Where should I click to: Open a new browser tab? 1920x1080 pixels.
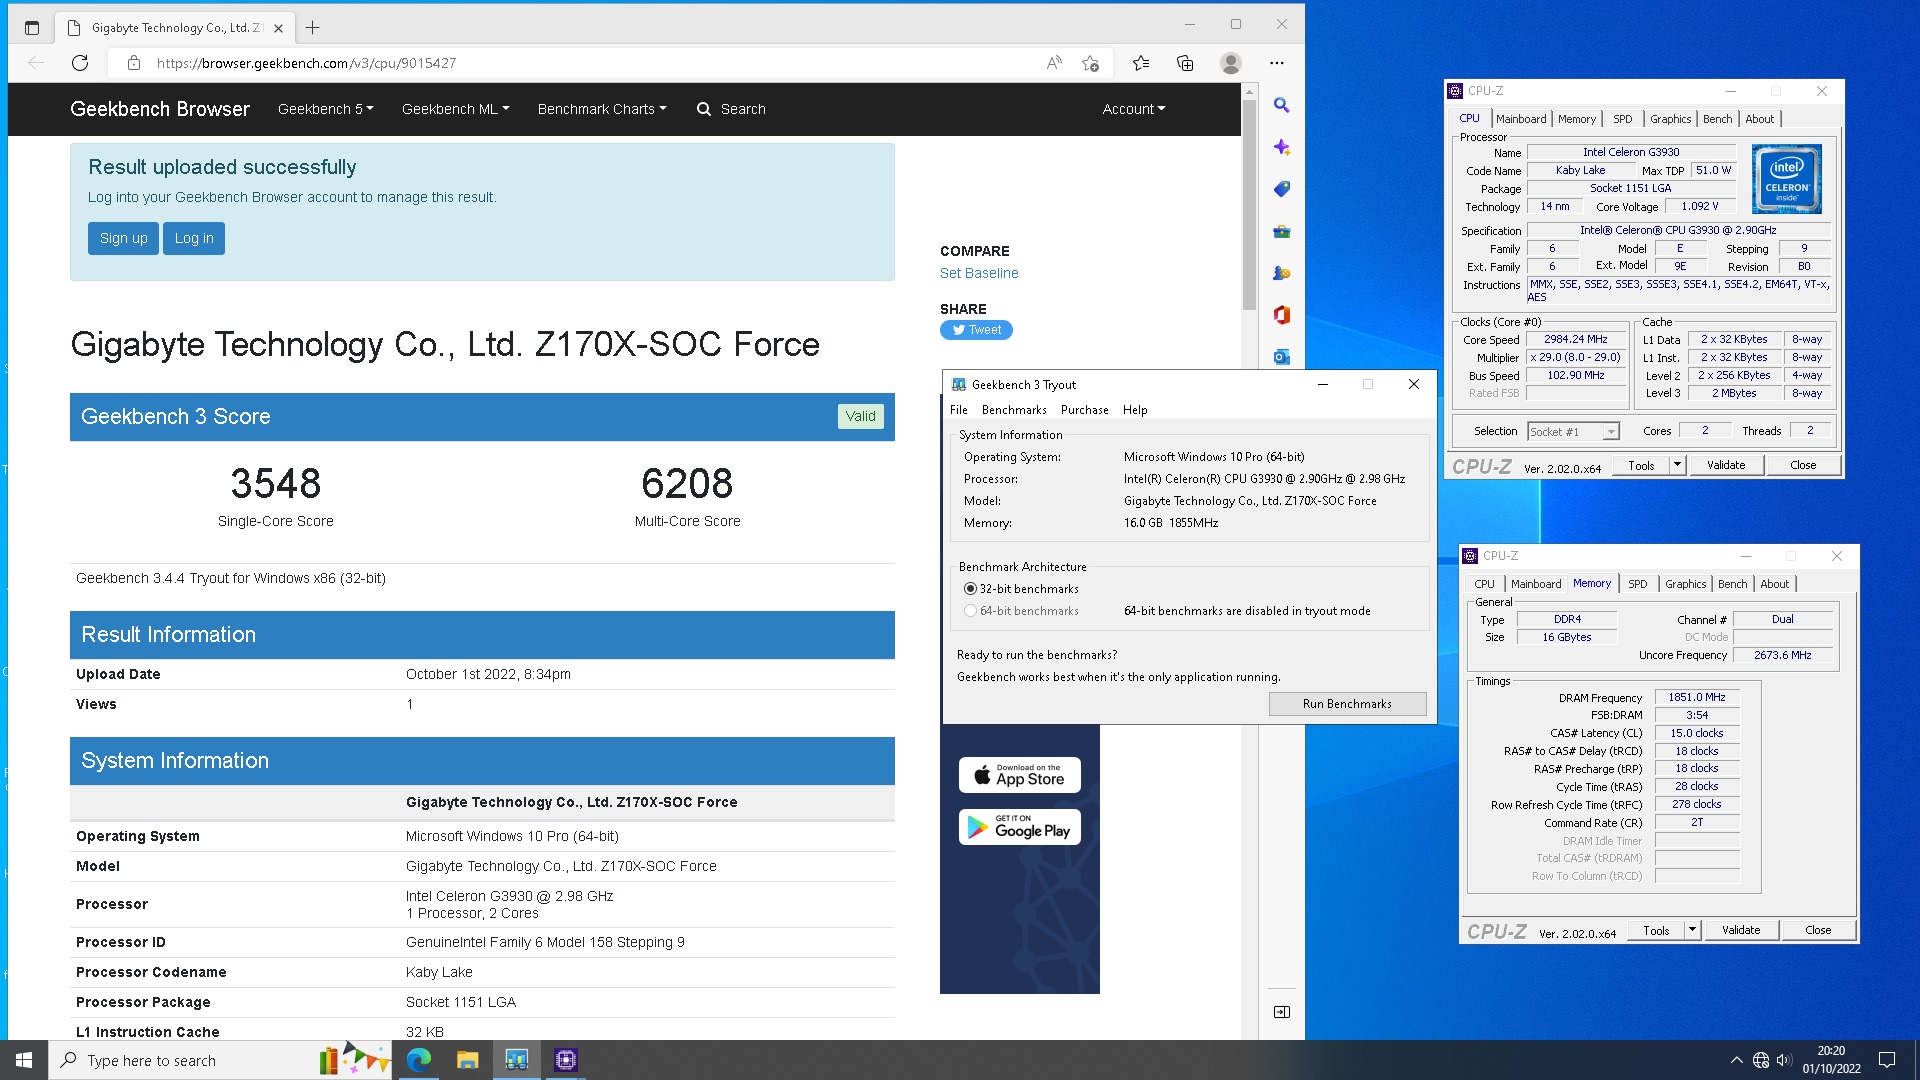(x=312, y=28)
